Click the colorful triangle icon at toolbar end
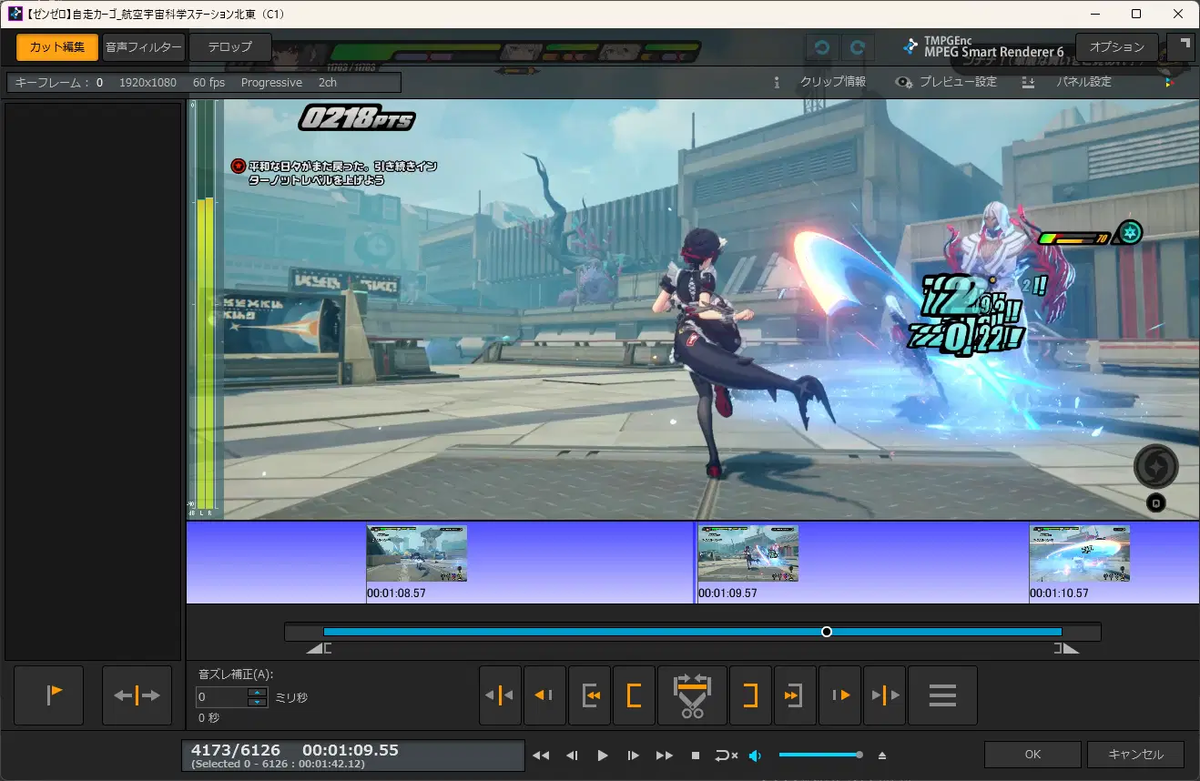This screenshot has width=1200, height=781. point(1169,82)
